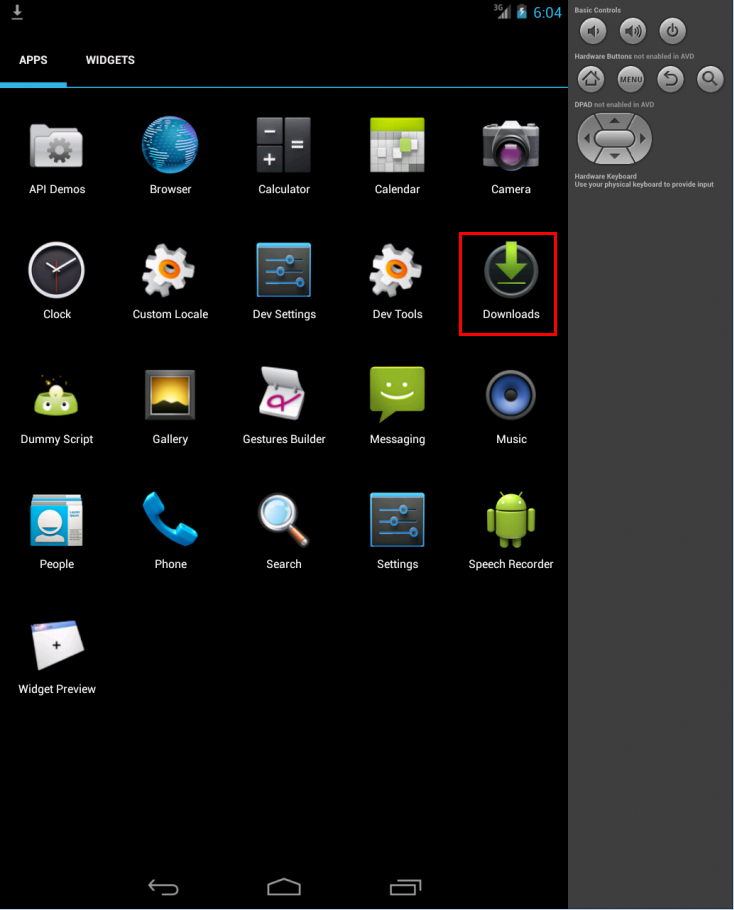734x910 pixels.
Task: Launch the Messaging app
Action: [x=397, y=407]
